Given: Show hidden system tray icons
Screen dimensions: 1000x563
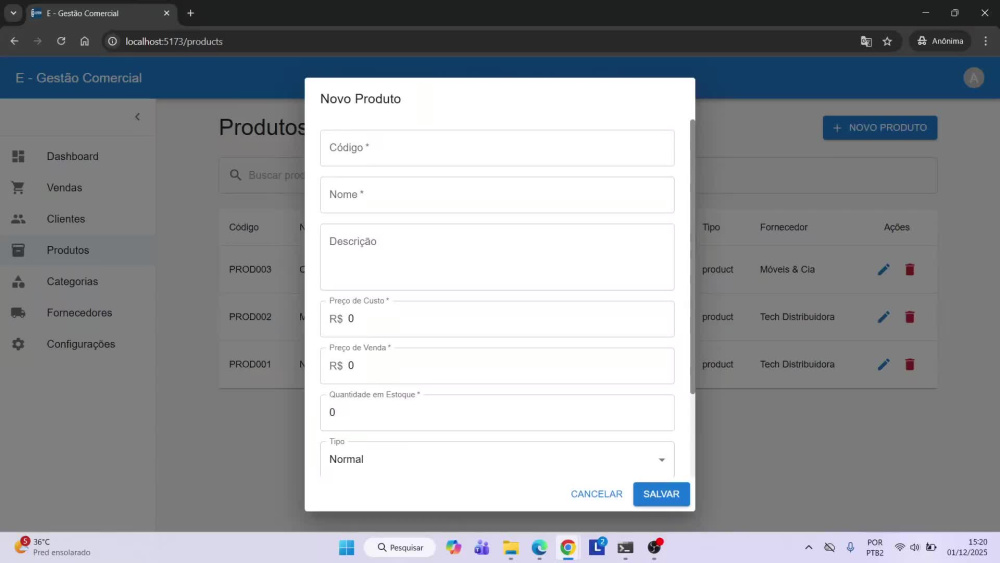Looking at the screenshot, I should coord(808,547).
